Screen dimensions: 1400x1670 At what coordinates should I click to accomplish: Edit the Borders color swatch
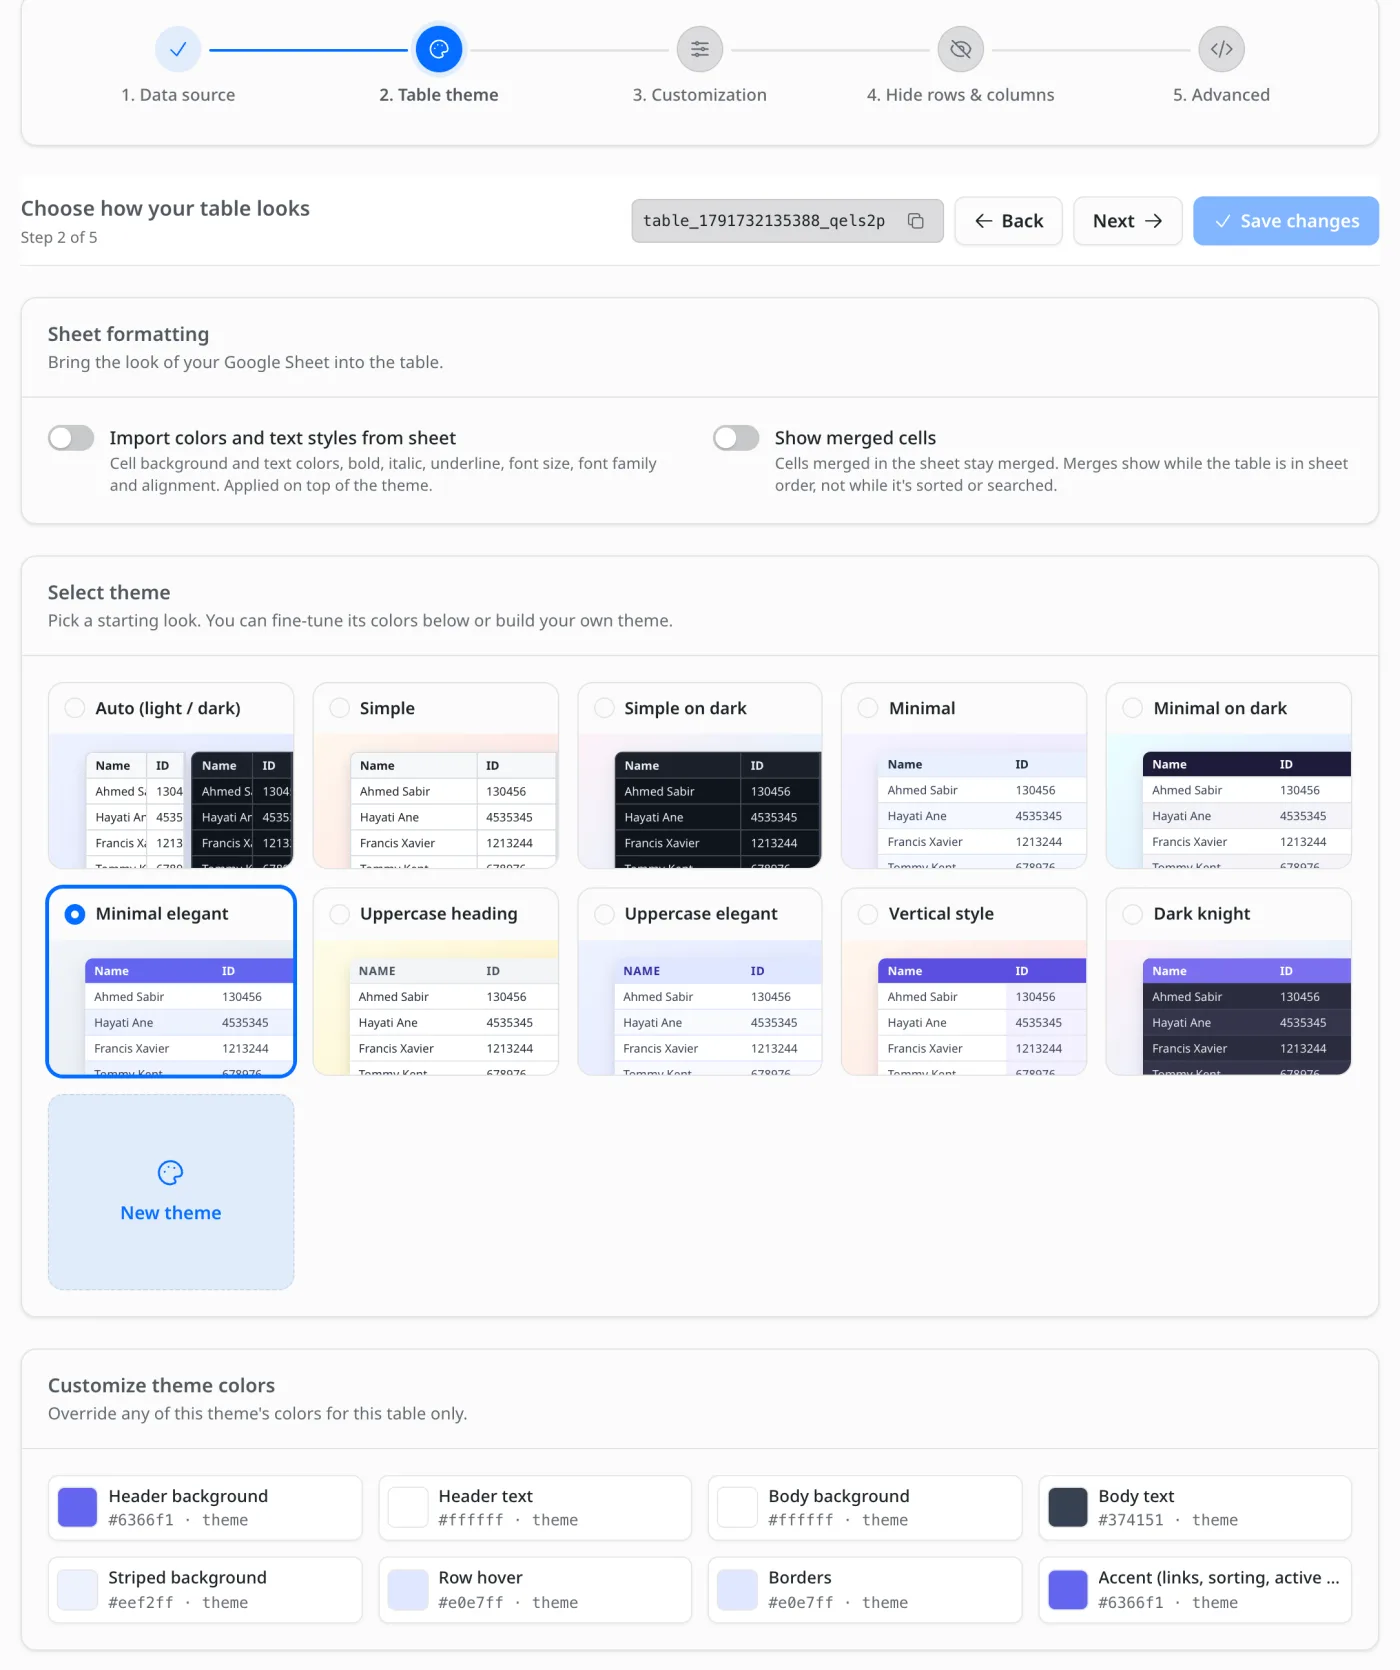[x=737, y=1590]
